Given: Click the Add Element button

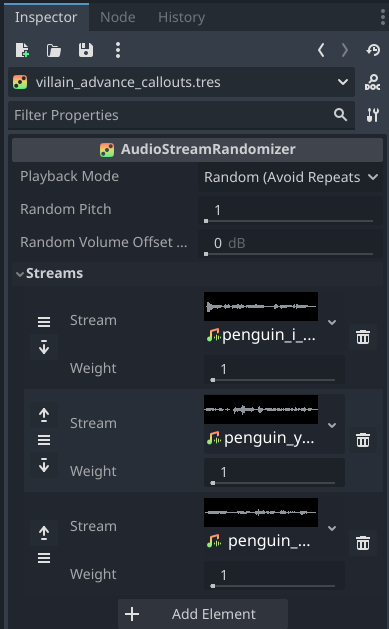Looking at the screenshot, I should coord(203,614).
